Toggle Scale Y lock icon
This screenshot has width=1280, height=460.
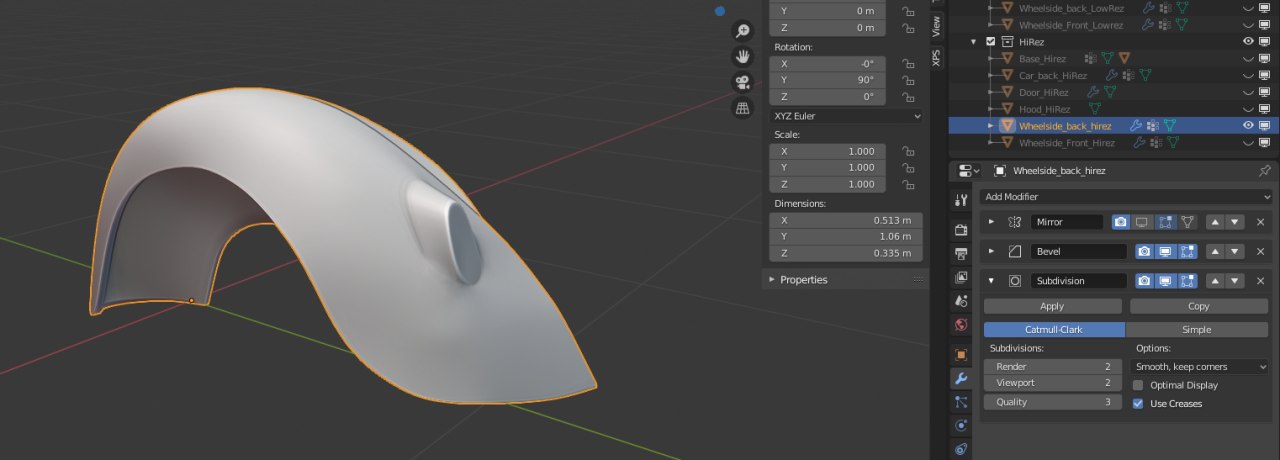tap(908, 168)
